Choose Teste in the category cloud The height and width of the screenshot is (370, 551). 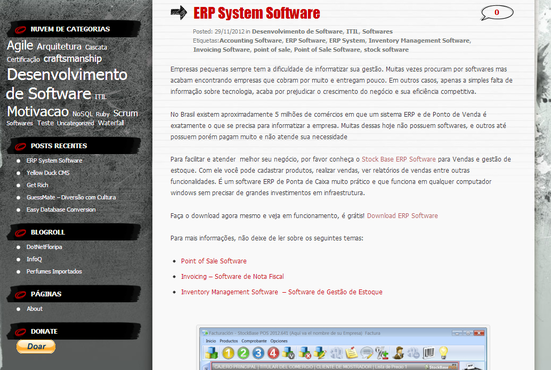coord(45,123)
